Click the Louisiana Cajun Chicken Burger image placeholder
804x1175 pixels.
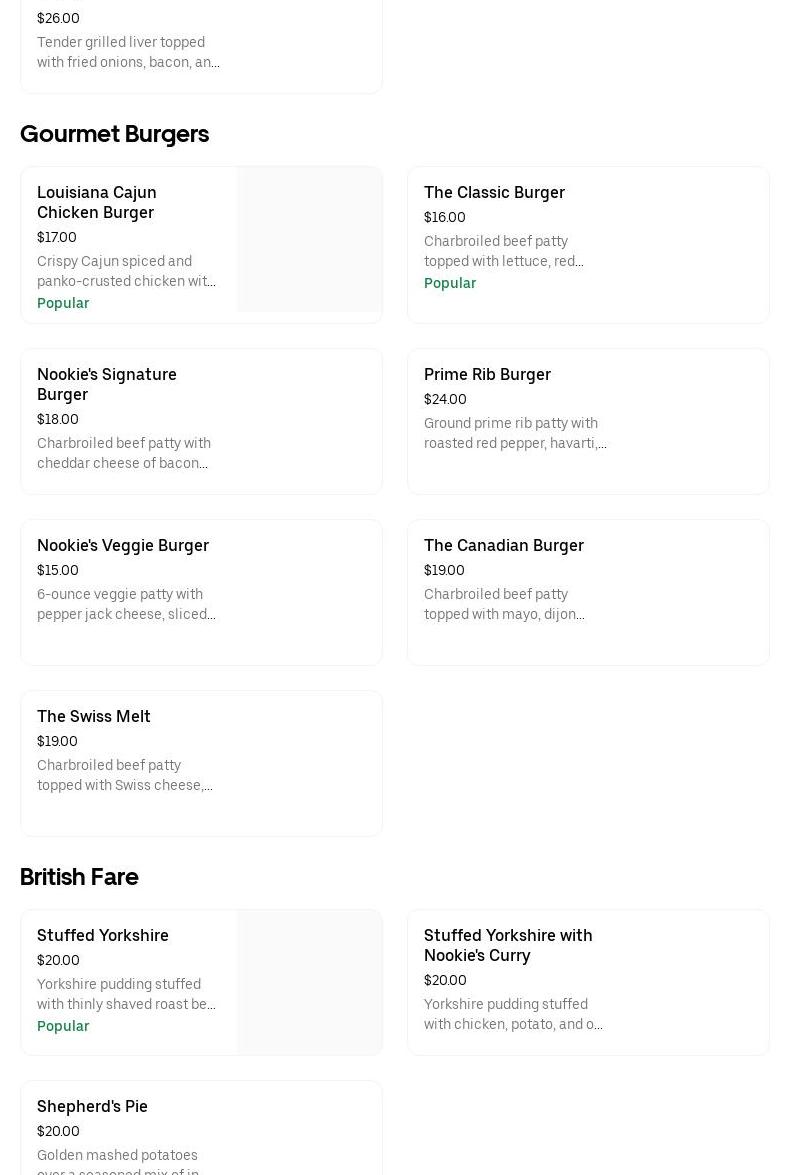tap(309, 239)
